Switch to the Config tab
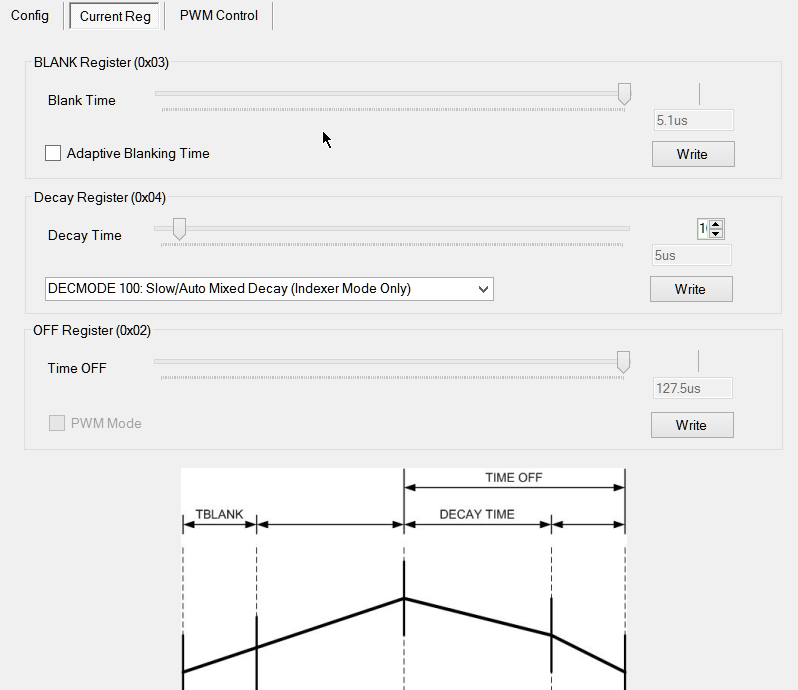Screen dimensions: 798x690 click(30, 16)
